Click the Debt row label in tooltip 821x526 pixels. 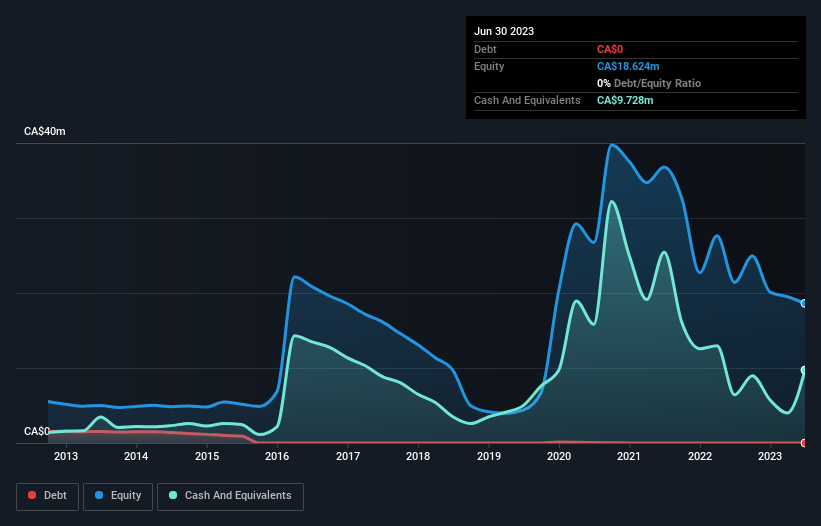coord(485,49)
